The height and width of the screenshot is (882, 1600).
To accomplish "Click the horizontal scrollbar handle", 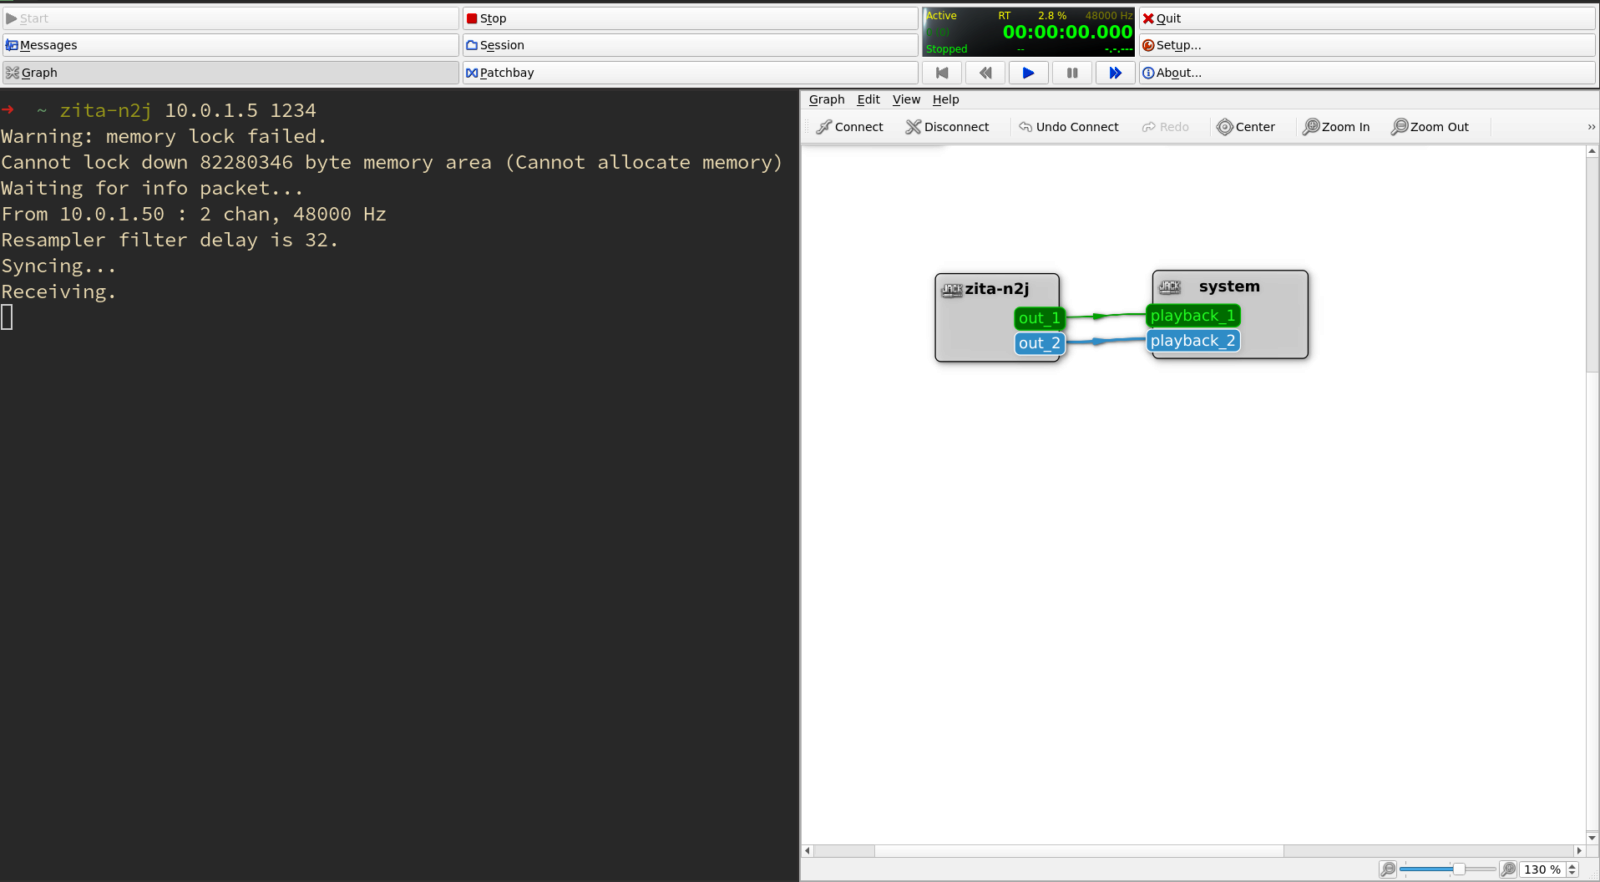I will click(1079, 851).
